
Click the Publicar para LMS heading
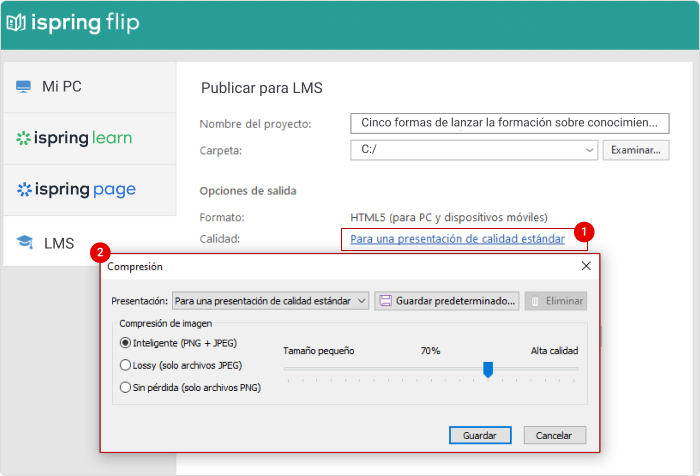(x=262, y=88)
